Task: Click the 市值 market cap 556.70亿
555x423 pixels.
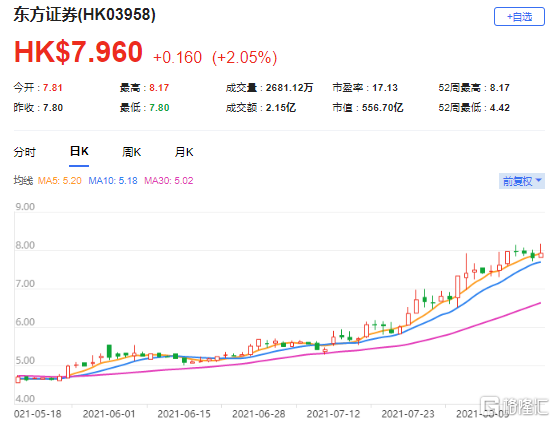Action: 382,108
